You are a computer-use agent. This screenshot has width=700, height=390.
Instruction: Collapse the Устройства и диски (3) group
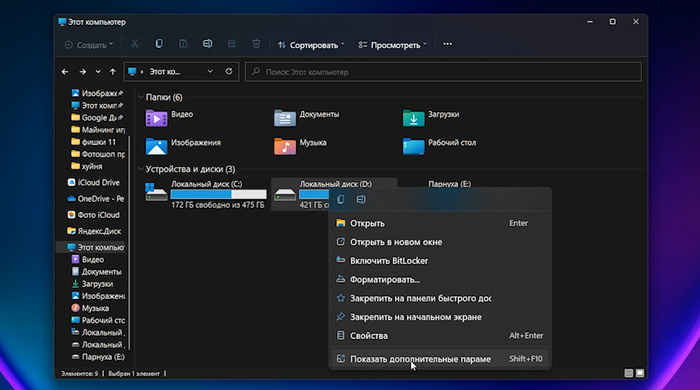point(141,169)
